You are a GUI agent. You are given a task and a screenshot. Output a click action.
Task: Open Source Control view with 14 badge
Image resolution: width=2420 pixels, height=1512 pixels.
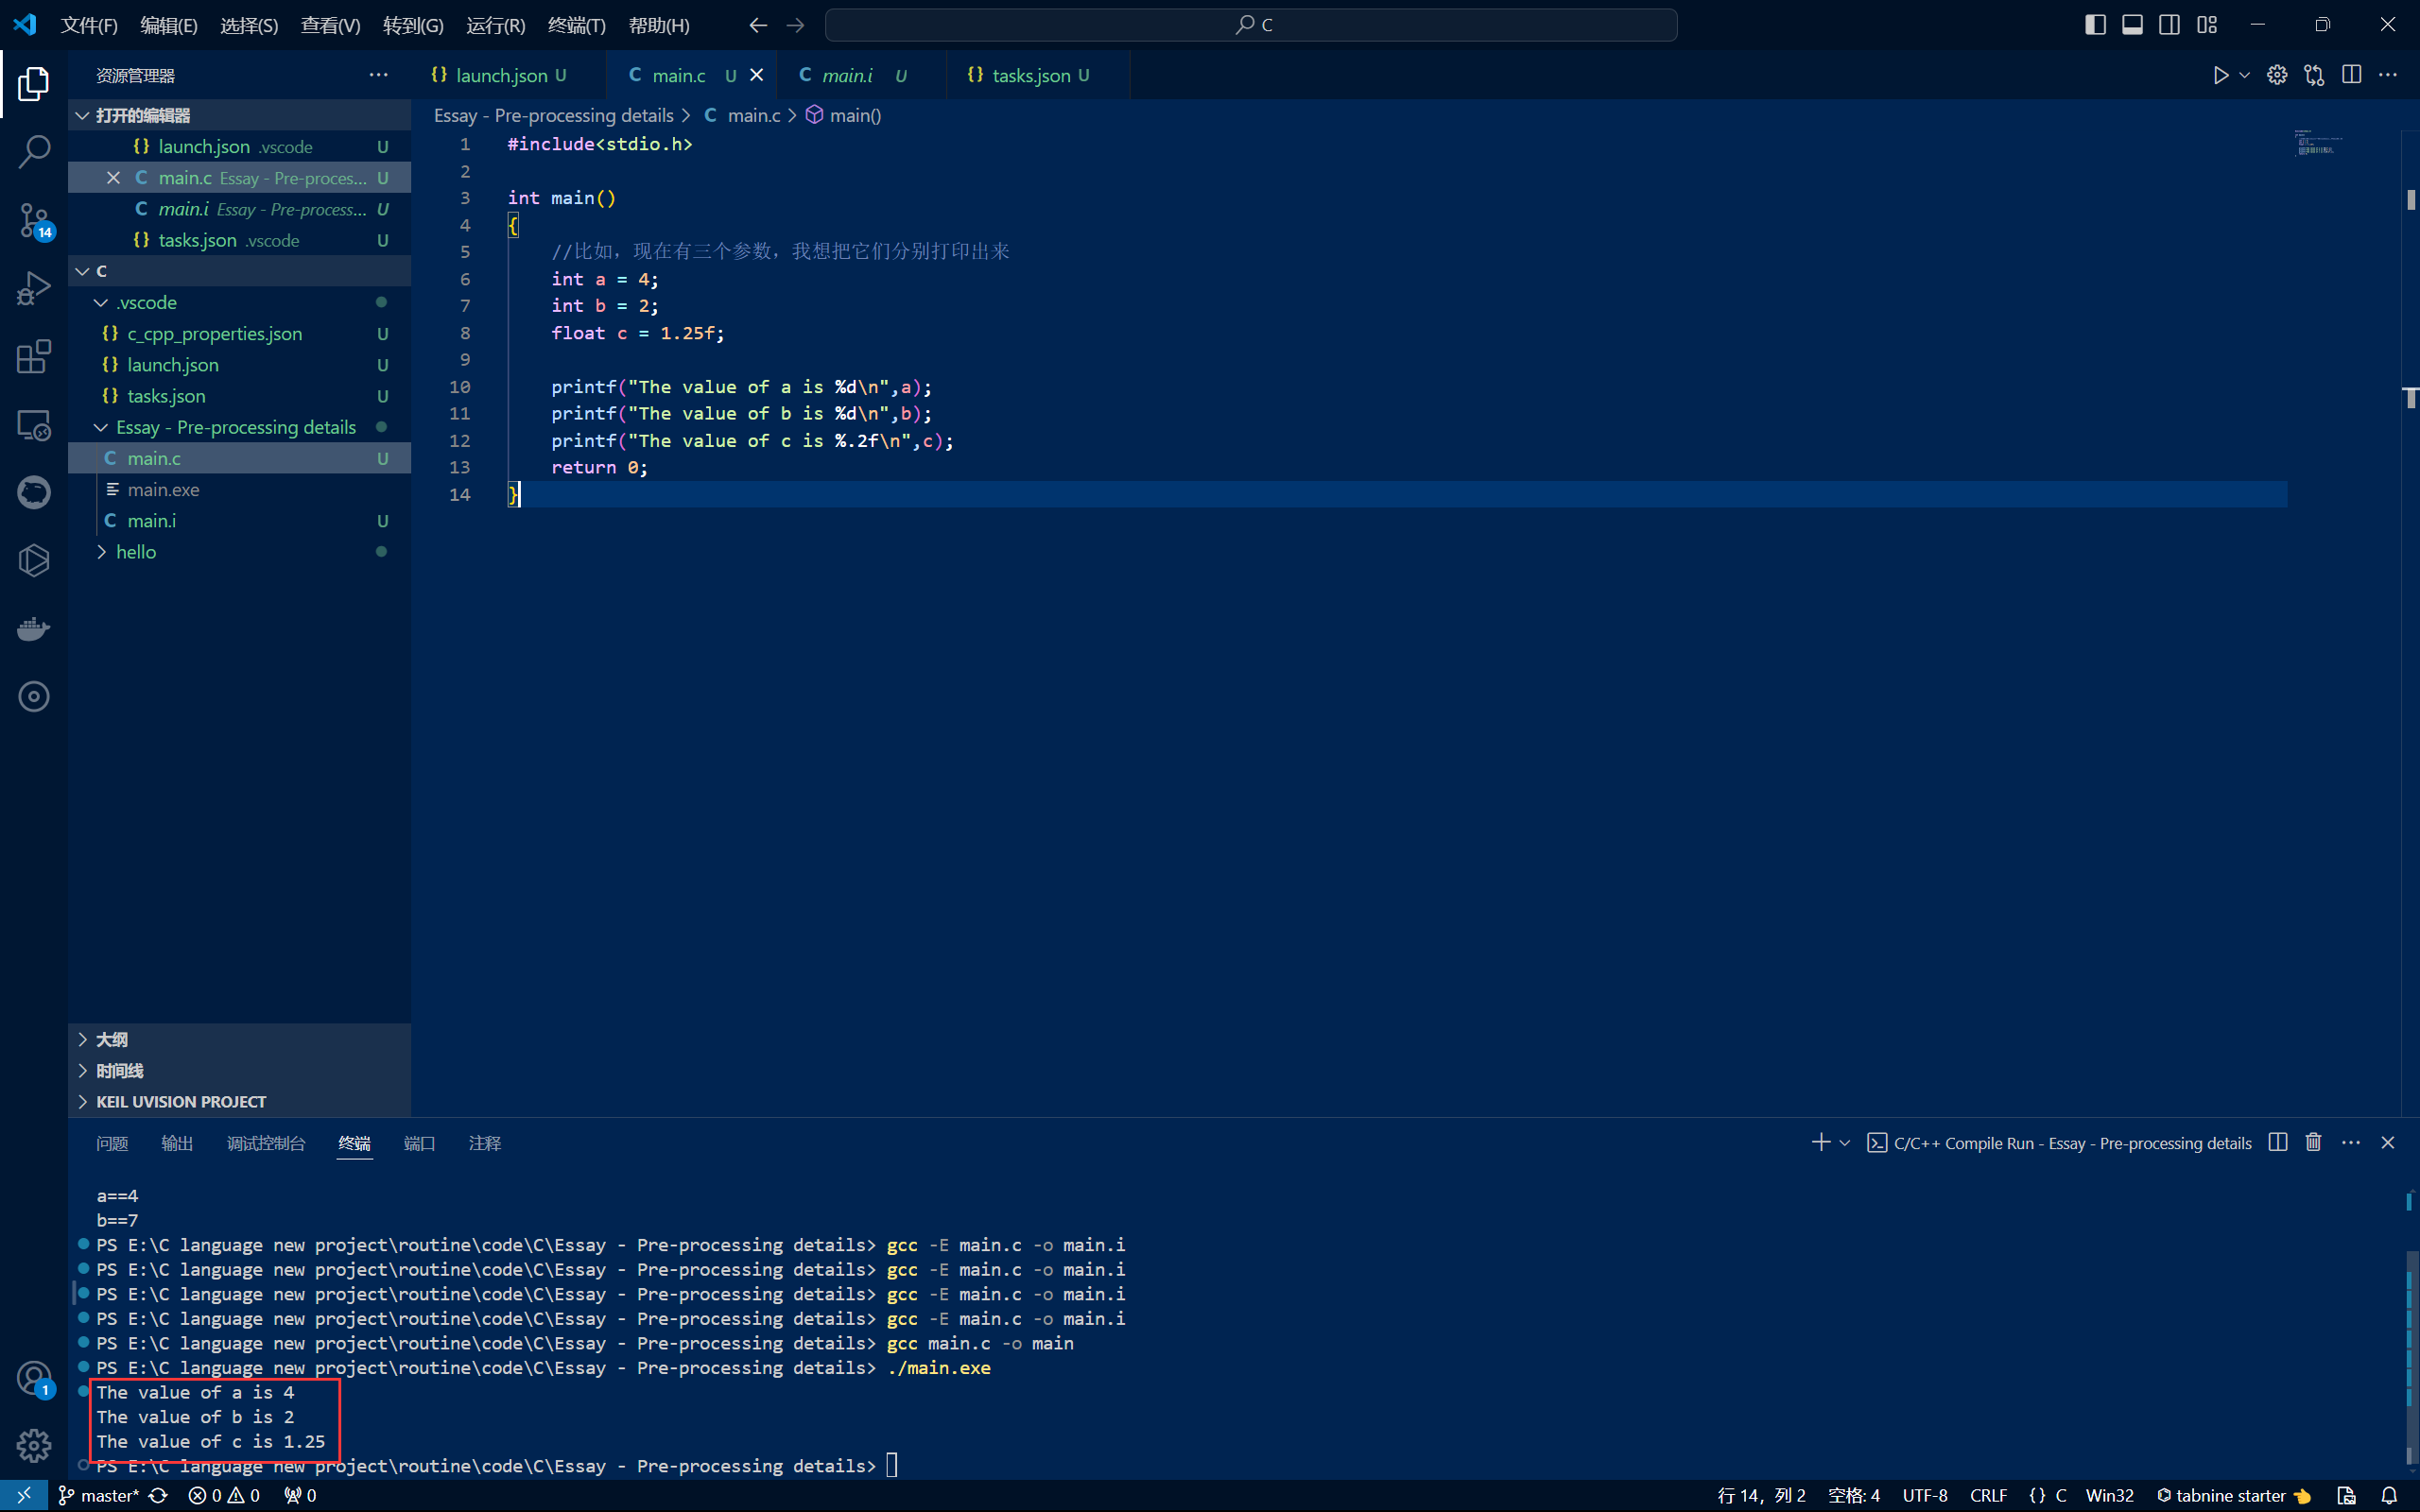point(34,220)
